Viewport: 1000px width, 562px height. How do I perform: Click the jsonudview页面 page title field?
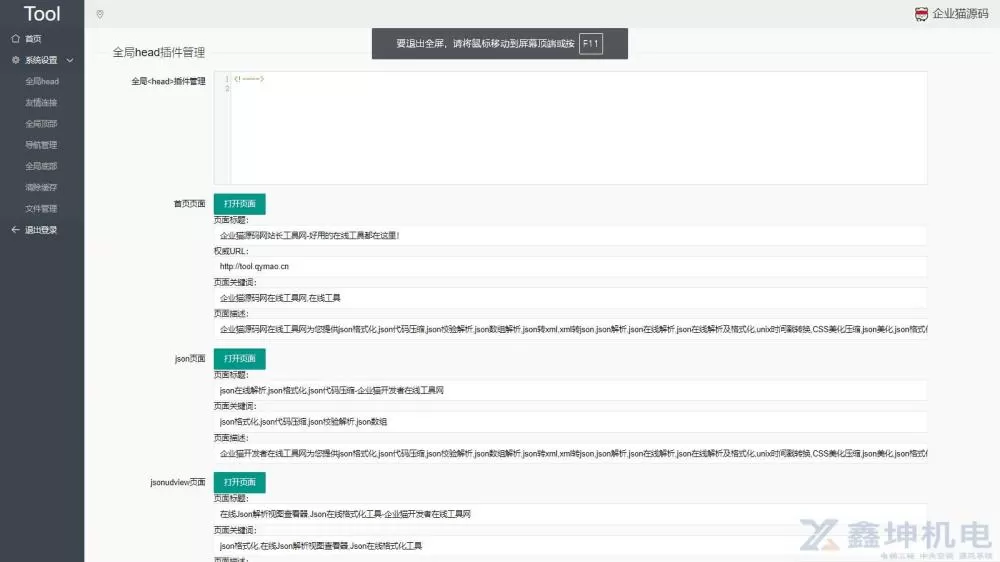point(570,514)
